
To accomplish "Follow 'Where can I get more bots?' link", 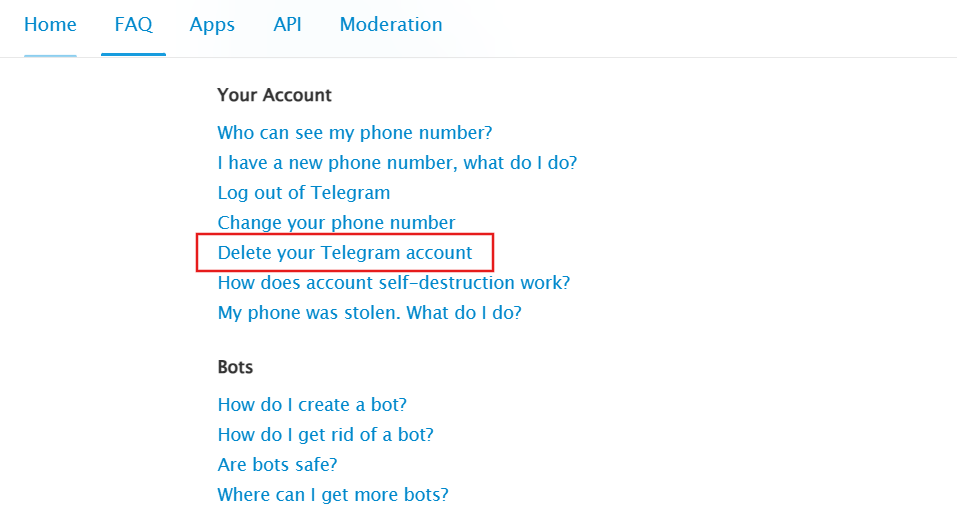I will [333, 495].
